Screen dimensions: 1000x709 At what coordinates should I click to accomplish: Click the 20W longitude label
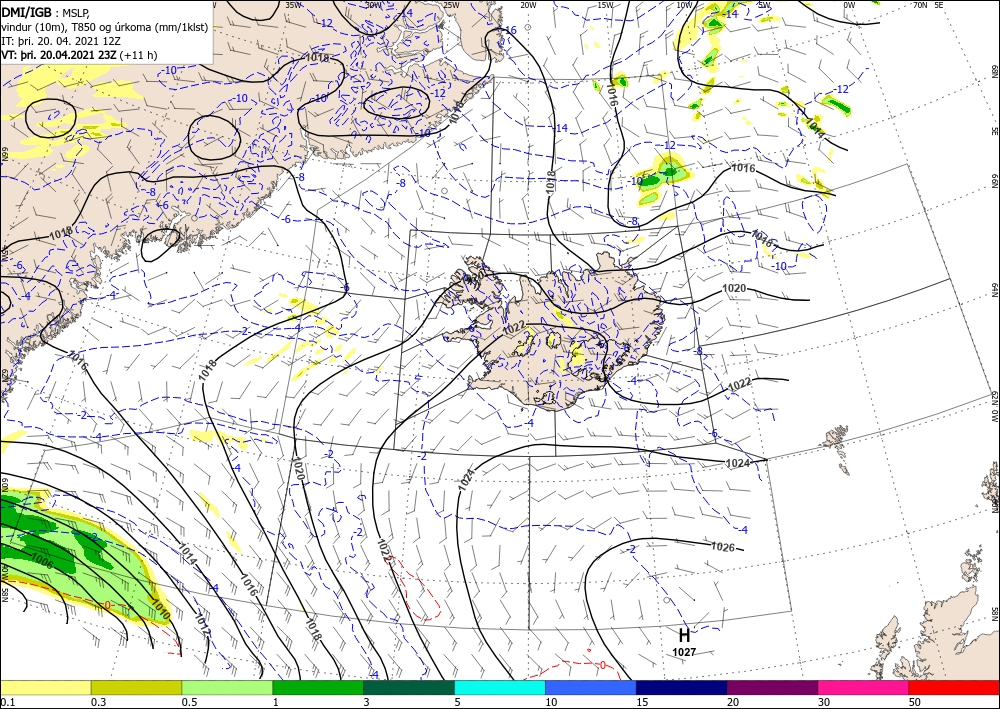[x=527, y=5]
